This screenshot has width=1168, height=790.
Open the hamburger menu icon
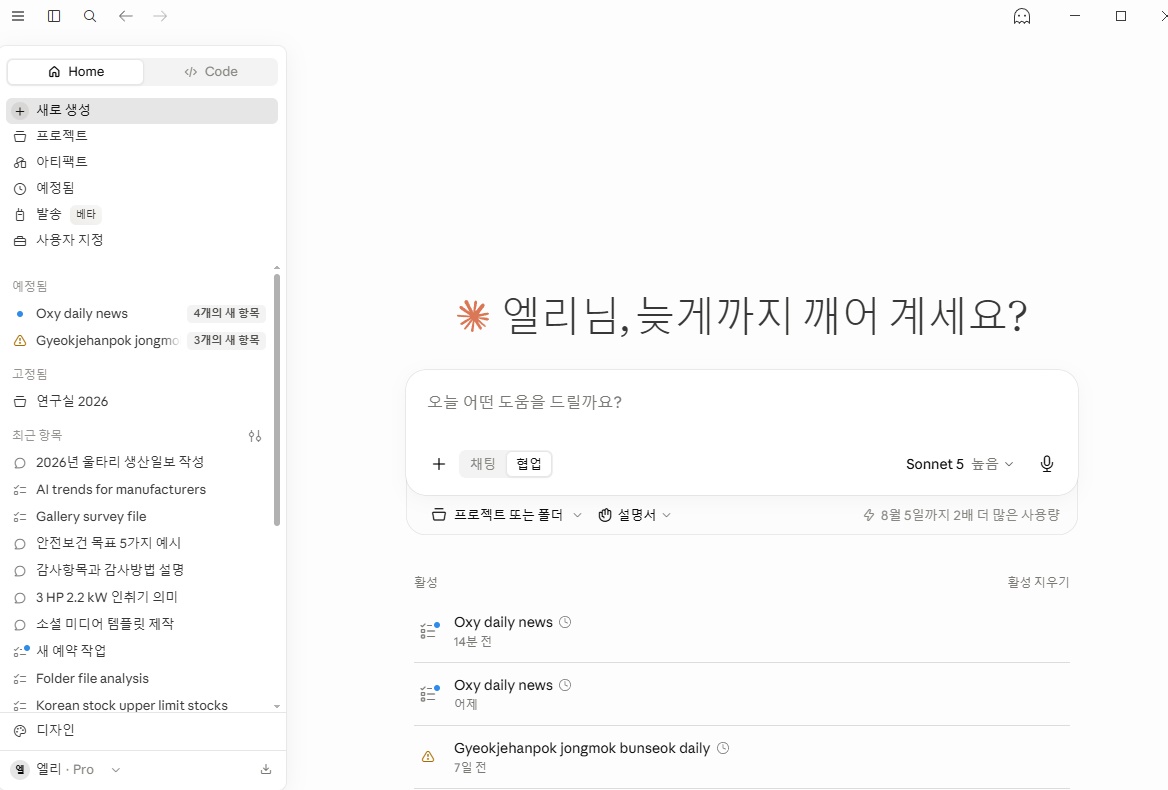(x=18, y=16)
